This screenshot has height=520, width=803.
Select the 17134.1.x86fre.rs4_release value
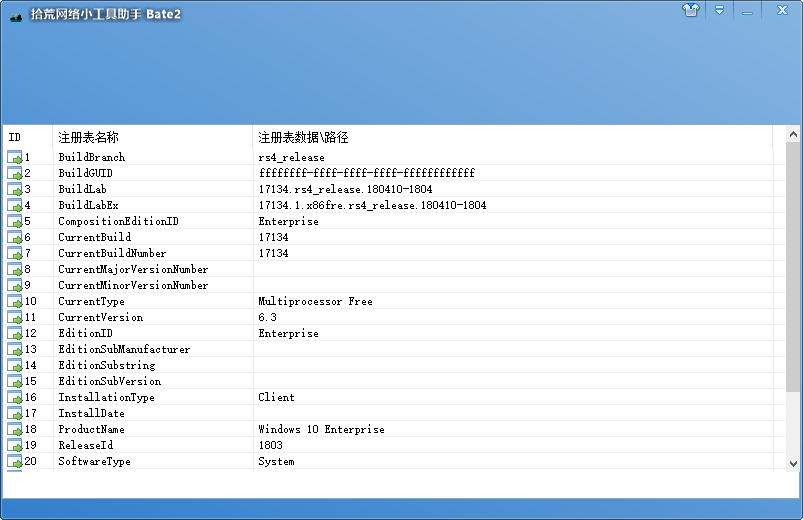coord(372,205)
